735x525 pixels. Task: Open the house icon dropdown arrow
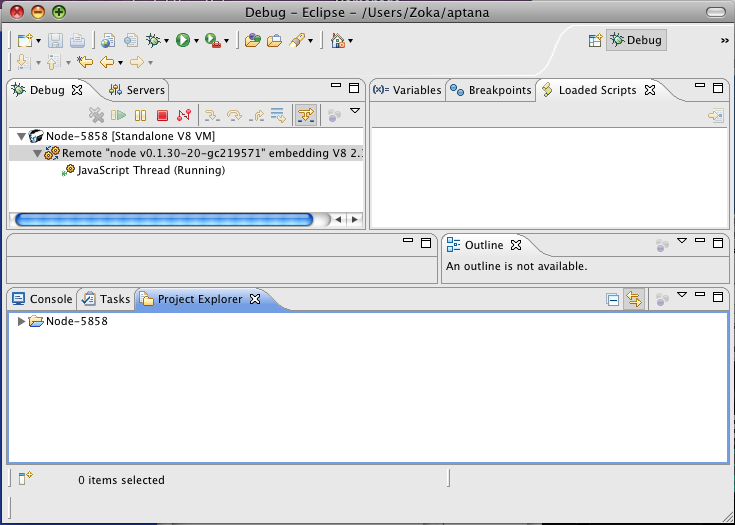(x=350, y=41)
